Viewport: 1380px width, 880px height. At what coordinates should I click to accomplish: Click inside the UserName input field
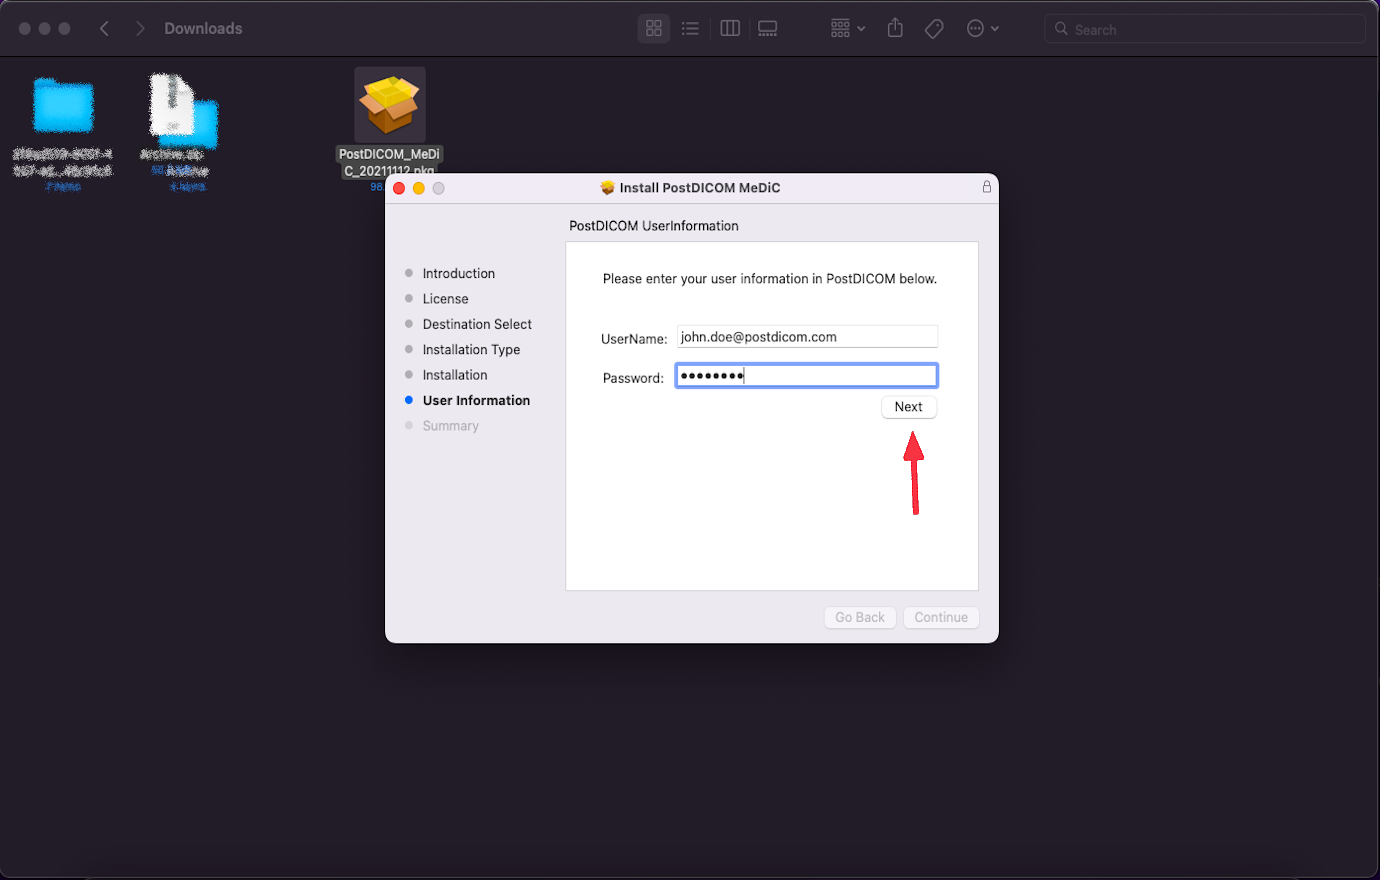806,336
